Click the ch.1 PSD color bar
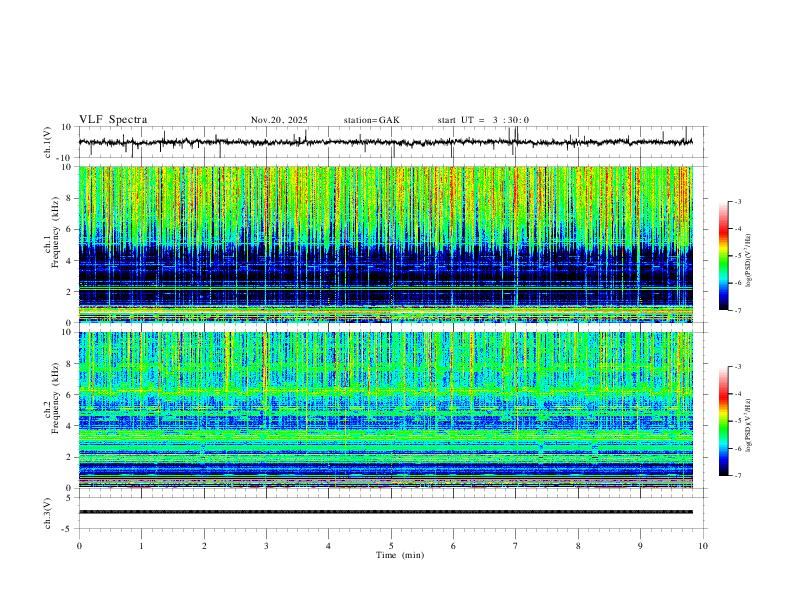The width and height of the screenshot is (792, 612). click(723, 256)
